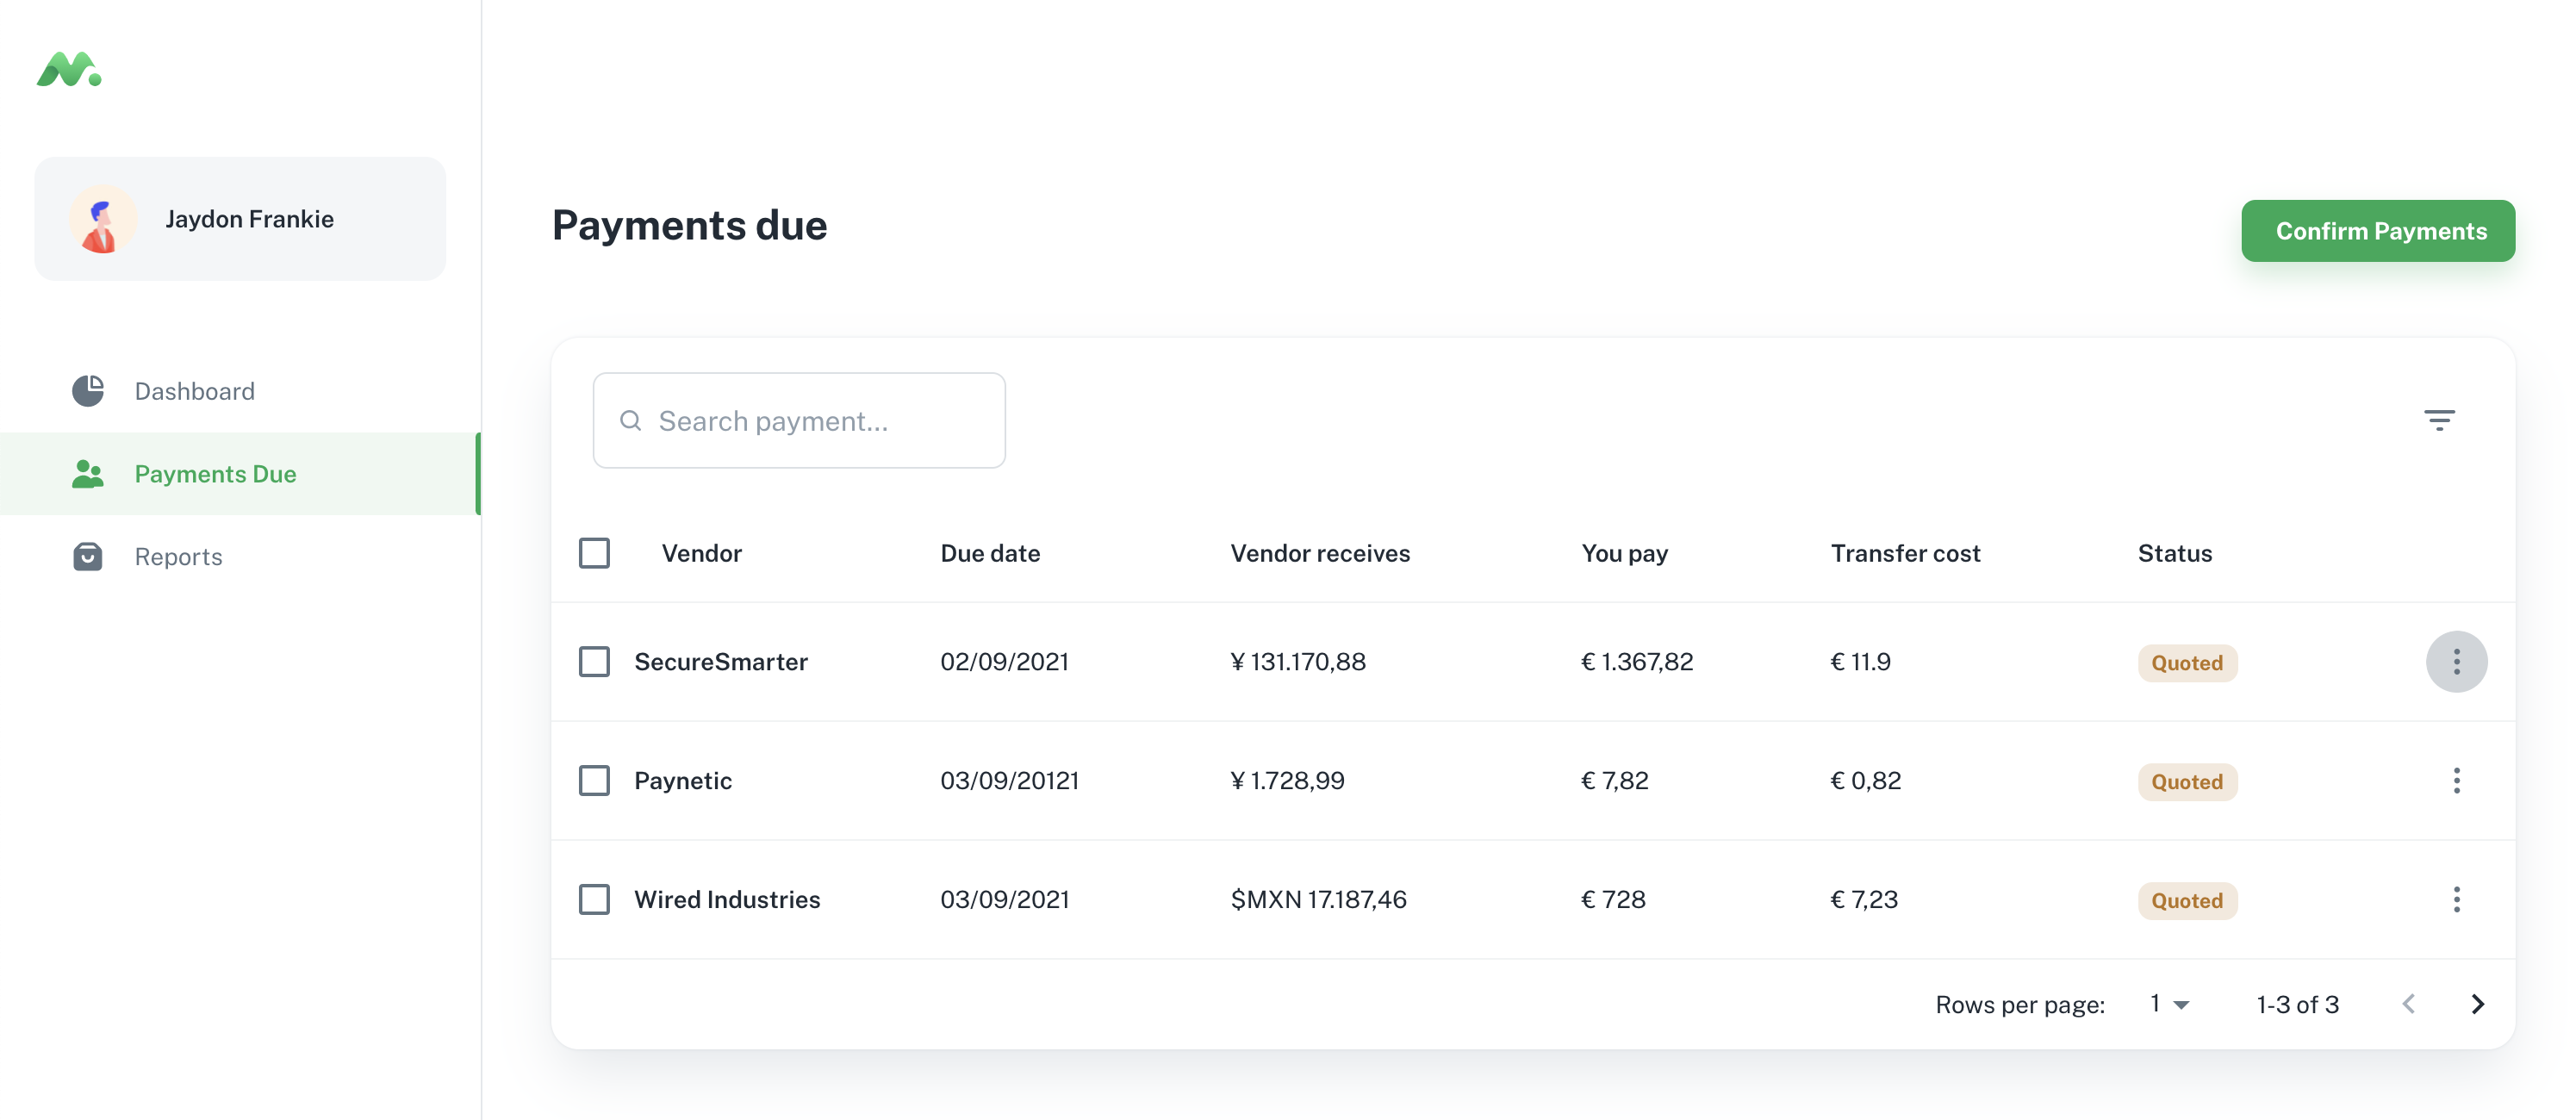Open the three-dot menu for Wired Industries

pos(2456,899)
